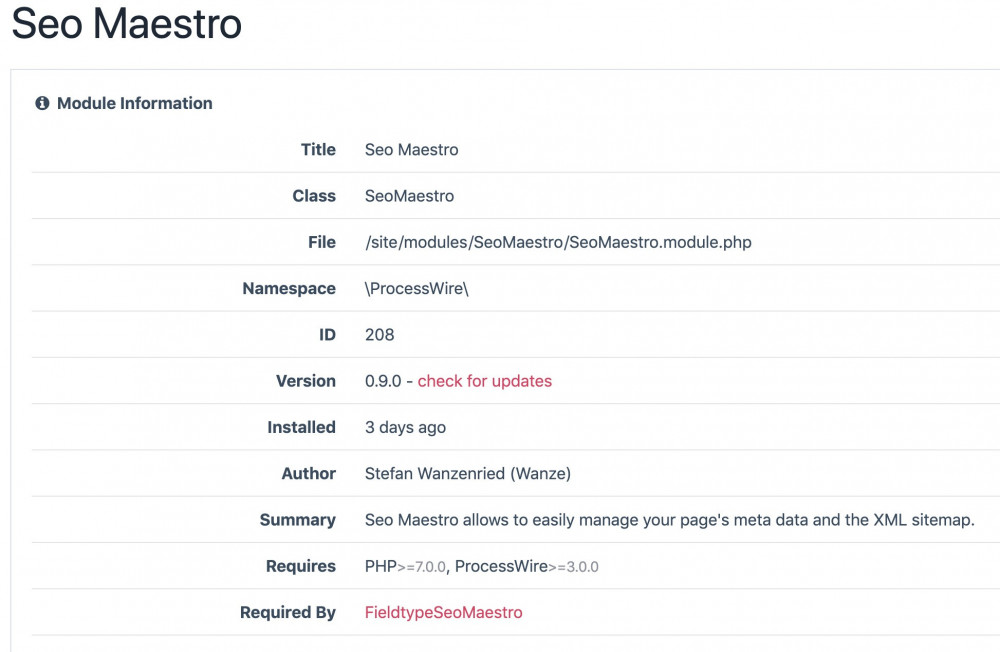Select the \ProcessWire\ namespace value
The width and height of the screenshot is (1000, 652).
point(416,289)
